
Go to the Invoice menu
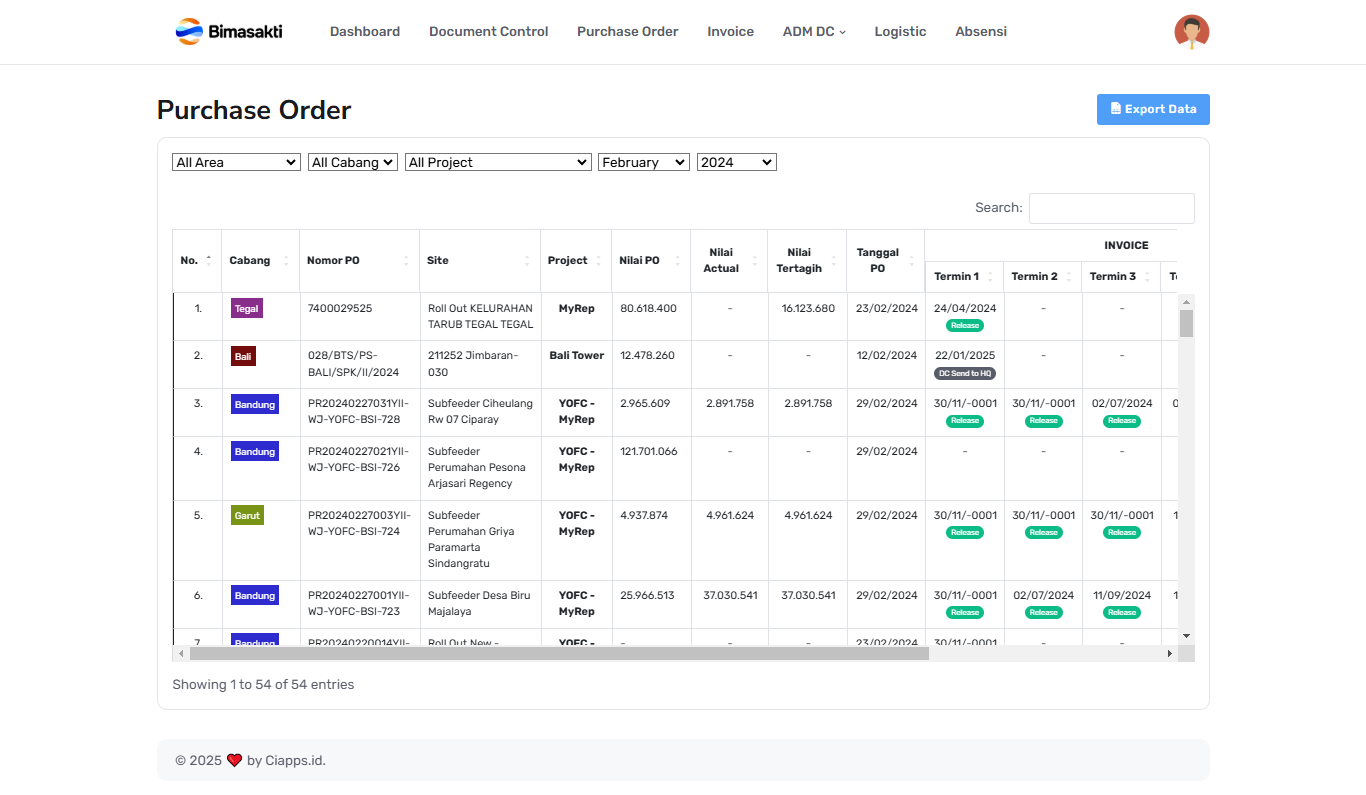click(730, 32)
